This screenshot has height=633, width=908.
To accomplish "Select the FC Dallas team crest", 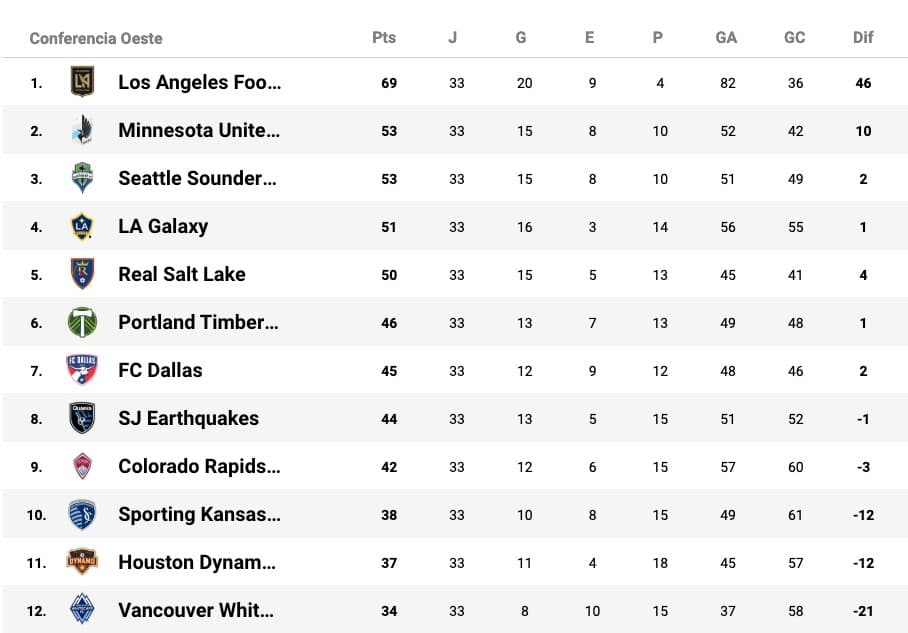I will pyautogui.click(x=82, y=370).
